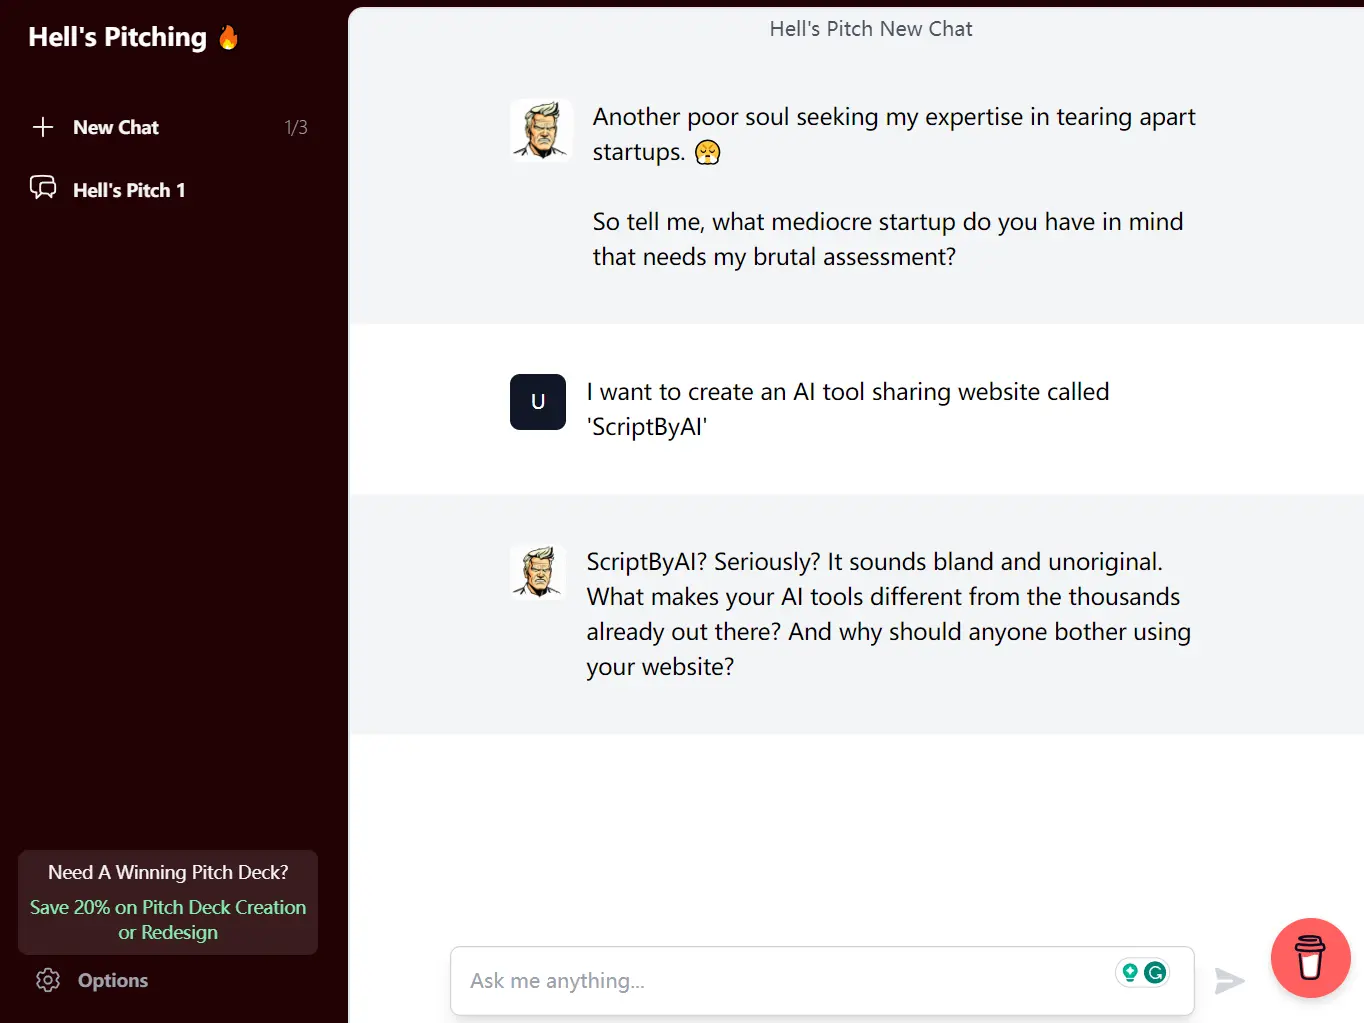Open the Options gear icon

[48, 980]
